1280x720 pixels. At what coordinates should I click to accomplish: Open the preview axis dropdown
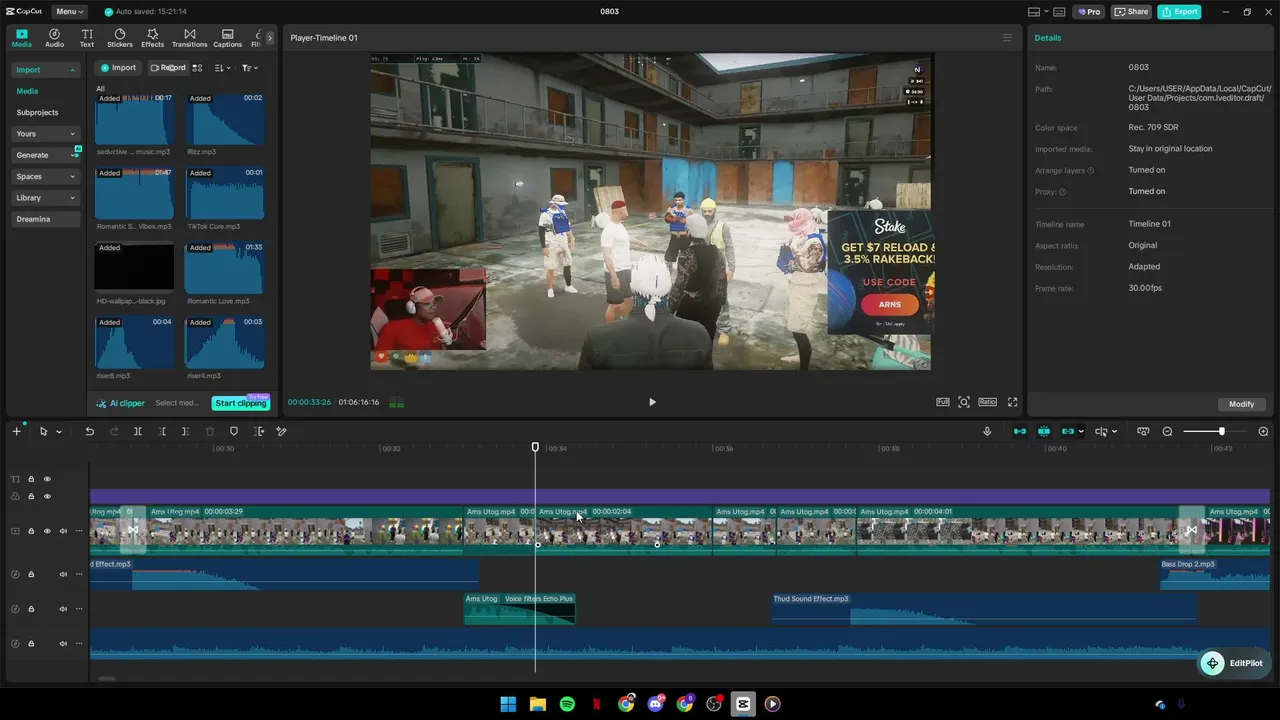pos(1114,432)
